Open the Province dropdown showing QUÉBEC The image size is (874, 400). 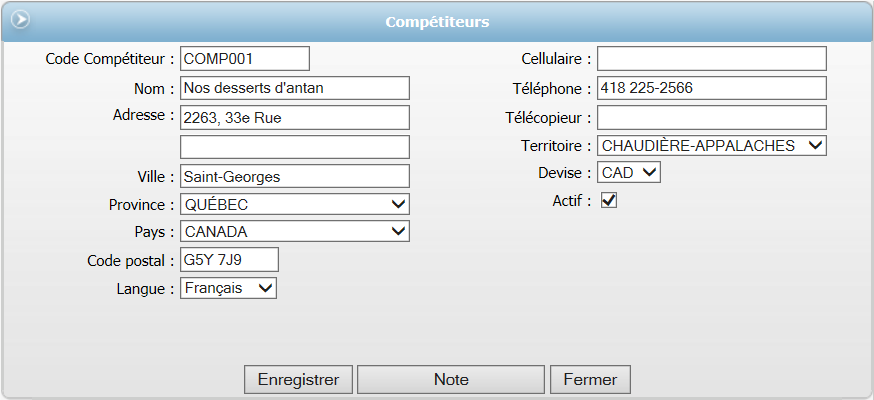(x=294, y=204)
